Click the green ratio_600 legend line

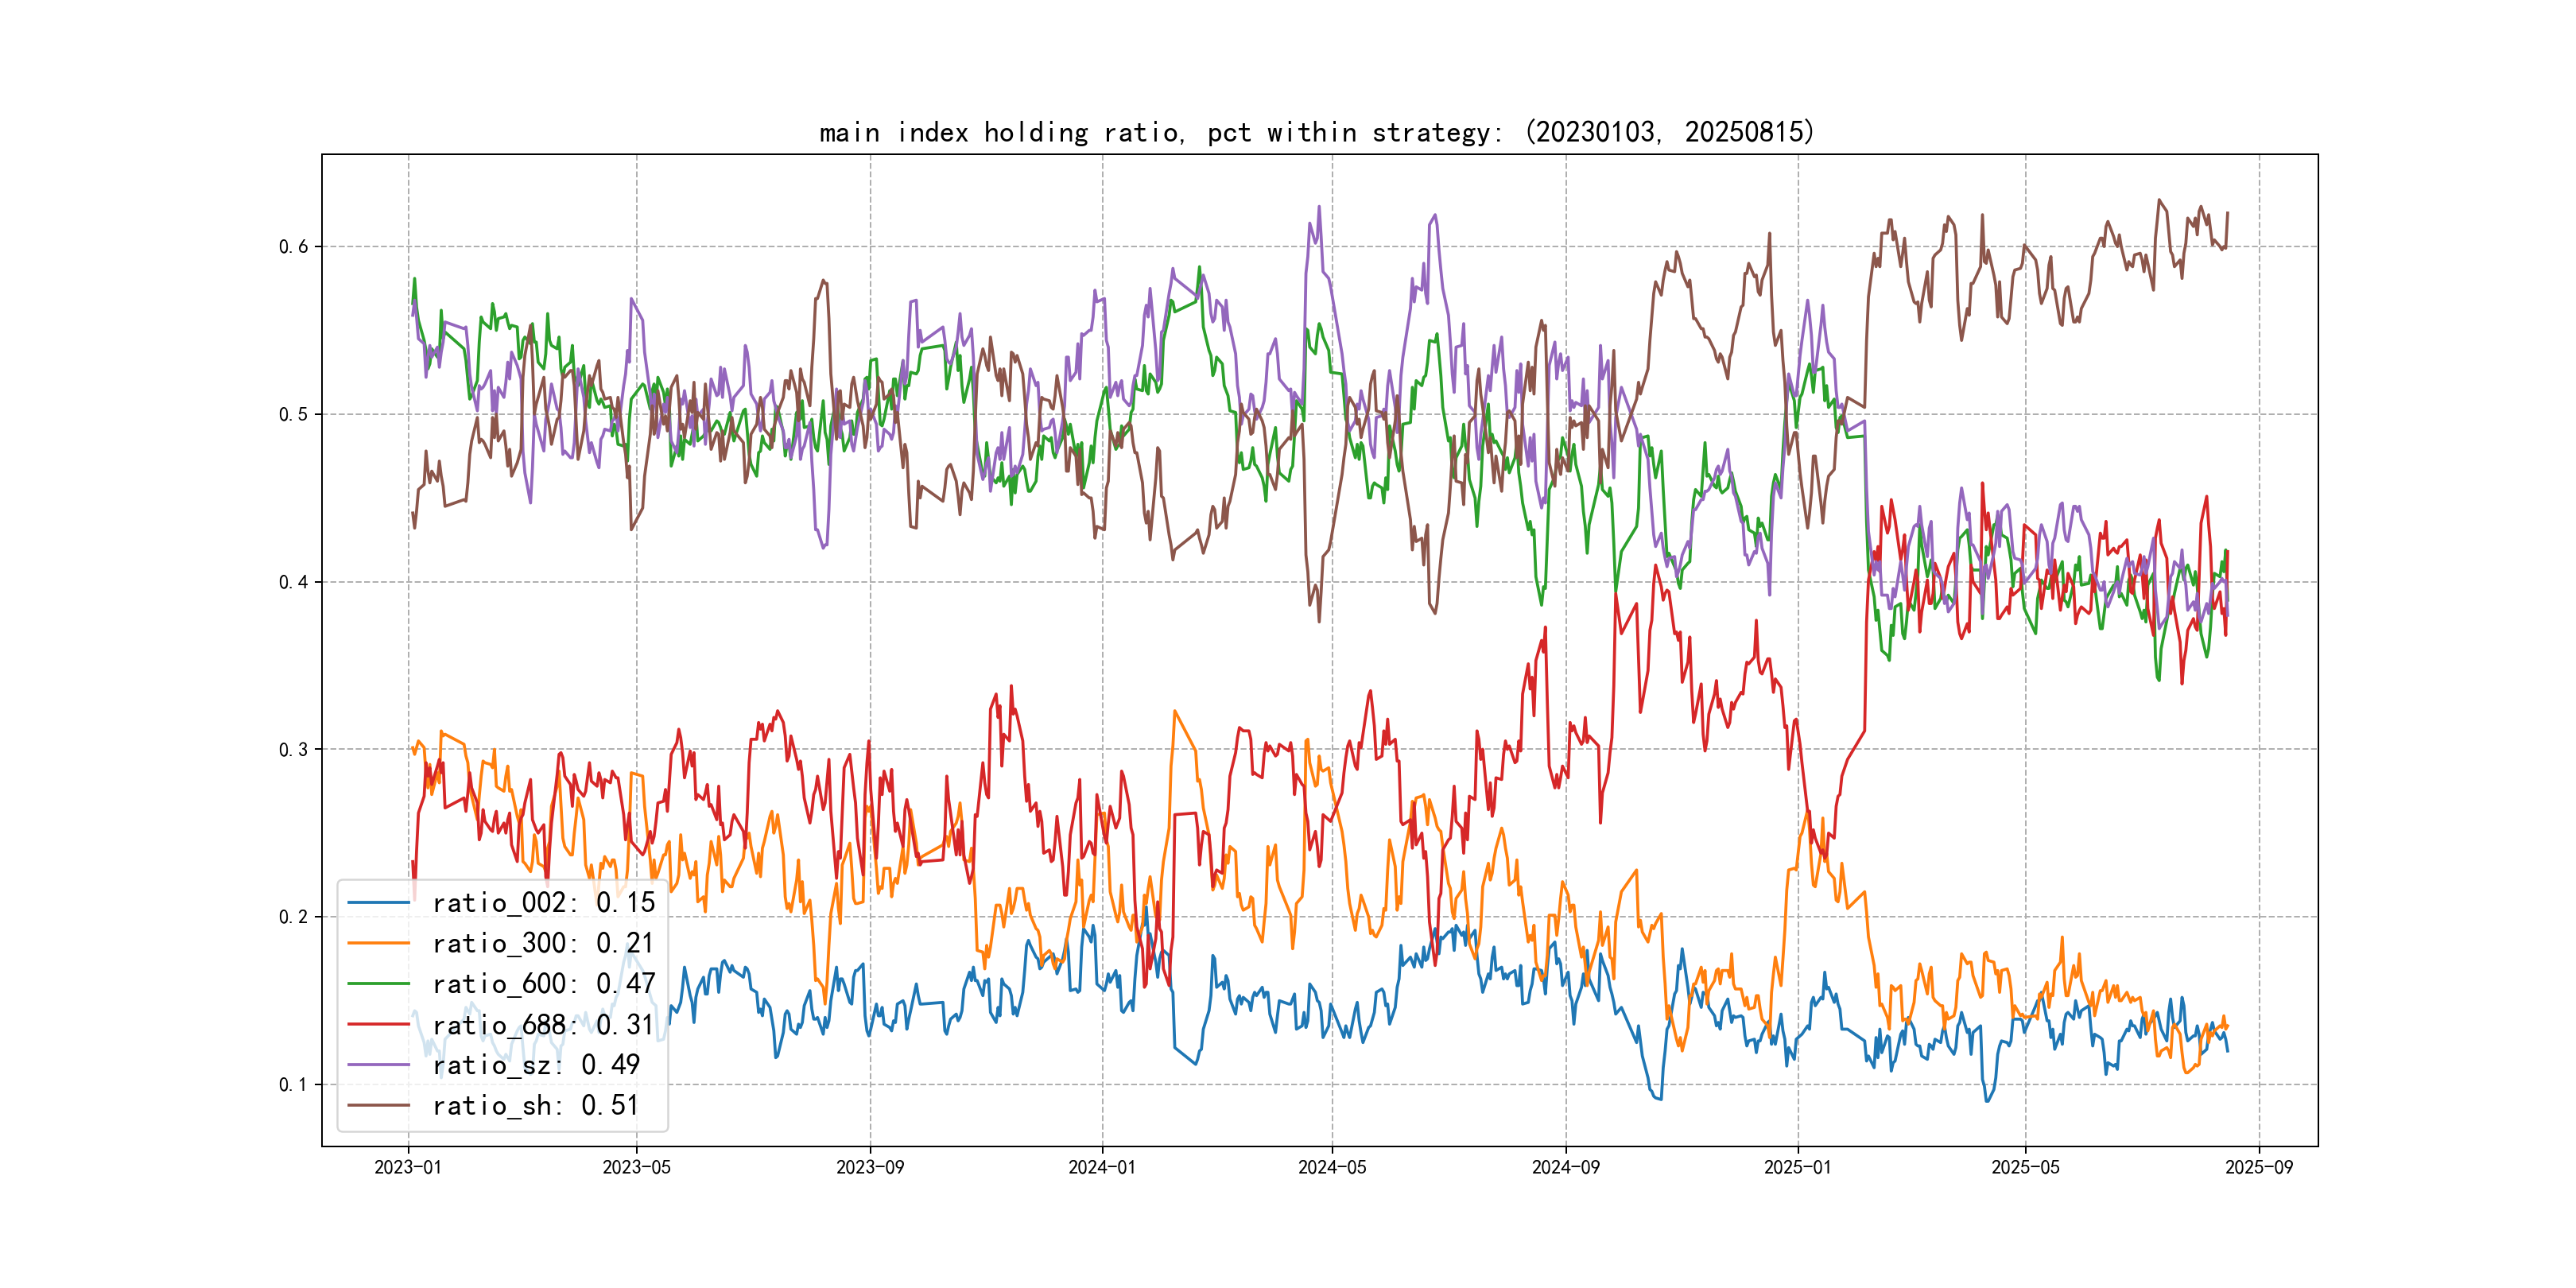(x=378, y=984)
